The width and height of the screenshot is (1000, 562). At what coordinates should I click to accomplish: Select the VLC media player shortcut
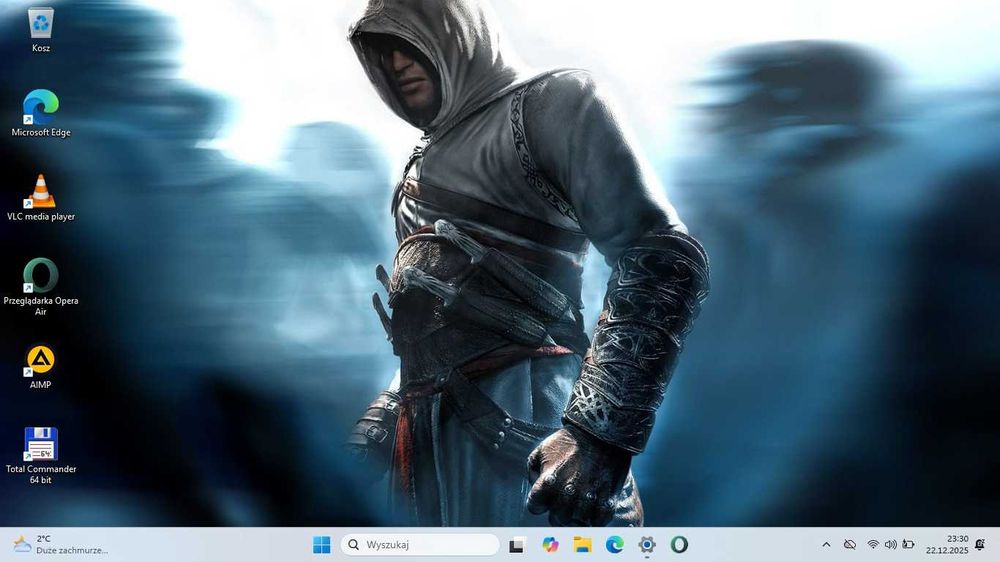[41, 198]
